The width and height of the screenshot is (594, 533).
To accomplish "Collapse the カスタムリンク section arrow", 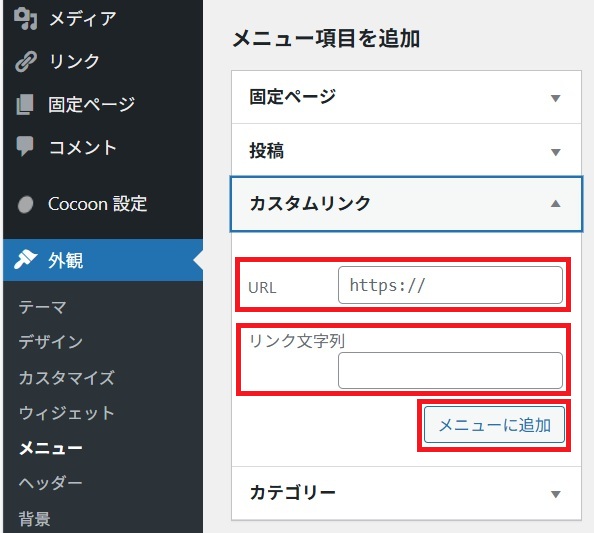I will 555,203.
